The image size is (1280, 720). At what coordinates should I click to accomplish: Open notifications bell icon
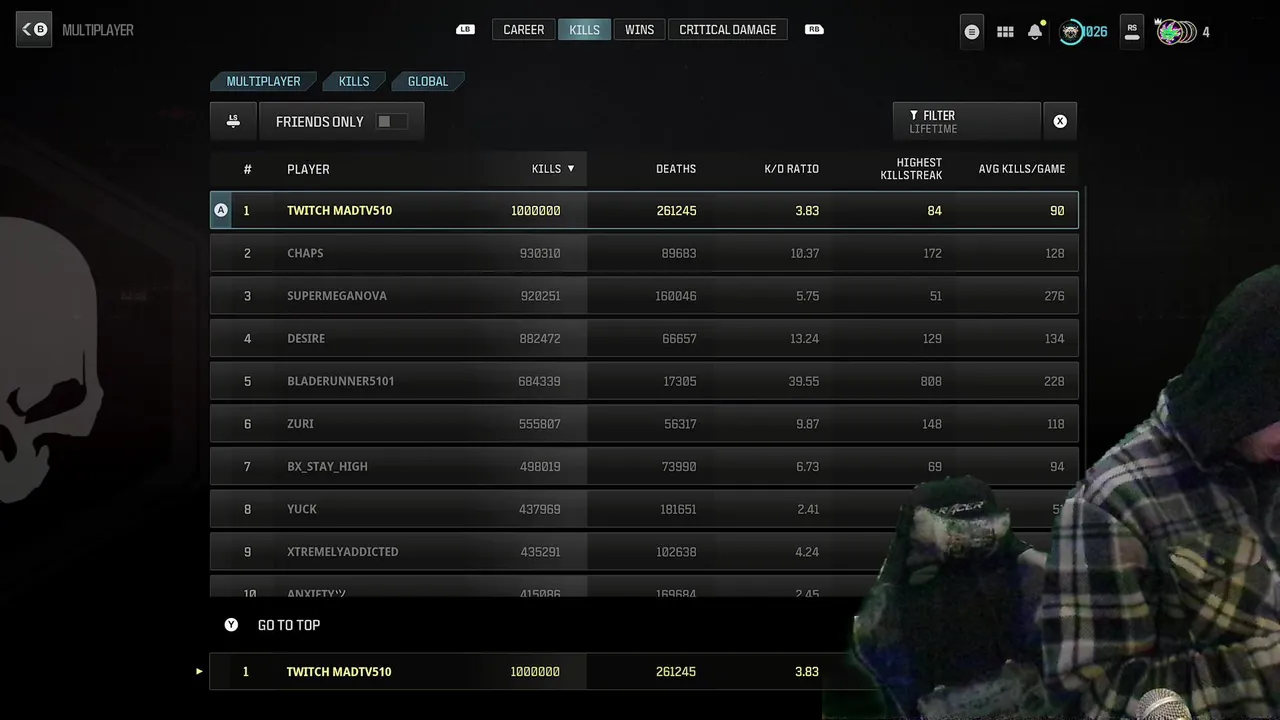point(1035,31)
